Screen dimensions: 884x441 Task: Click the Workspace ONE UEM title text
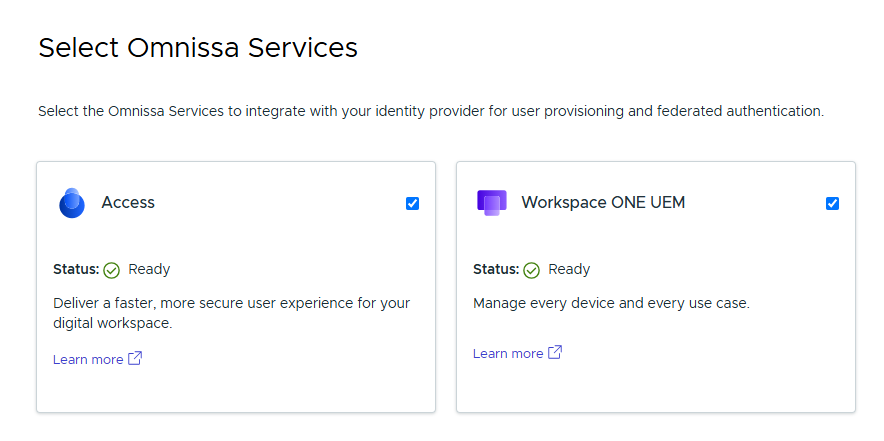[603, 202]
